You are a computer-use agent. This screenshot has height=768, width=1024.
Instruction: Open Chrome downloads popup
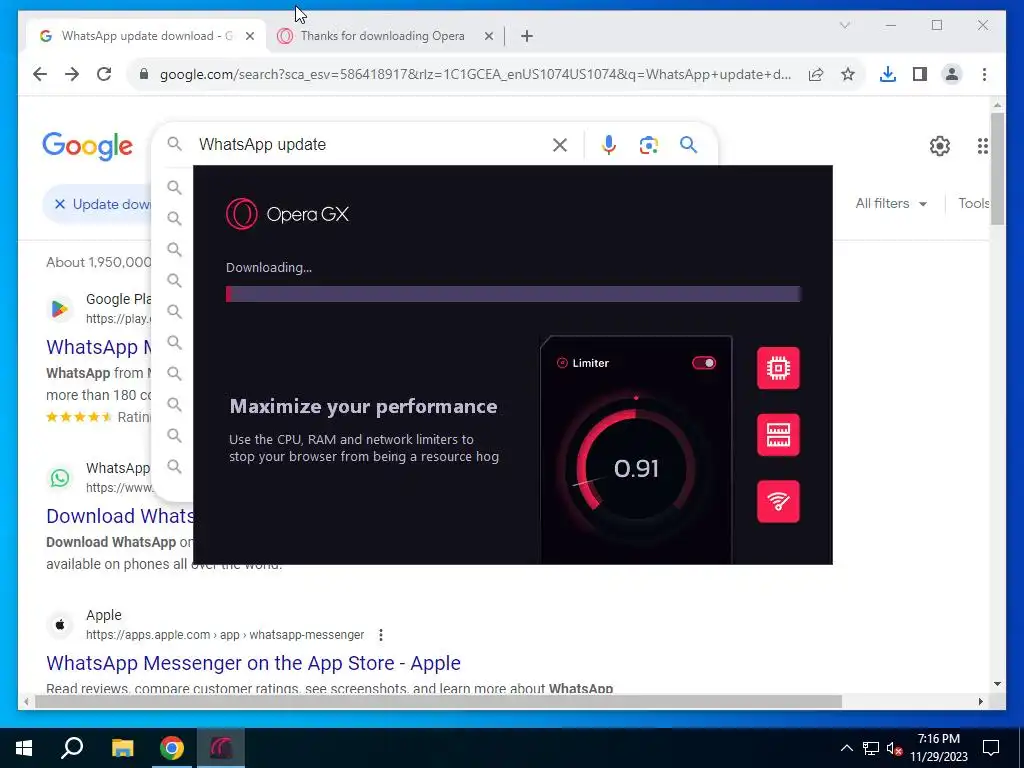(x=888, y=74)
